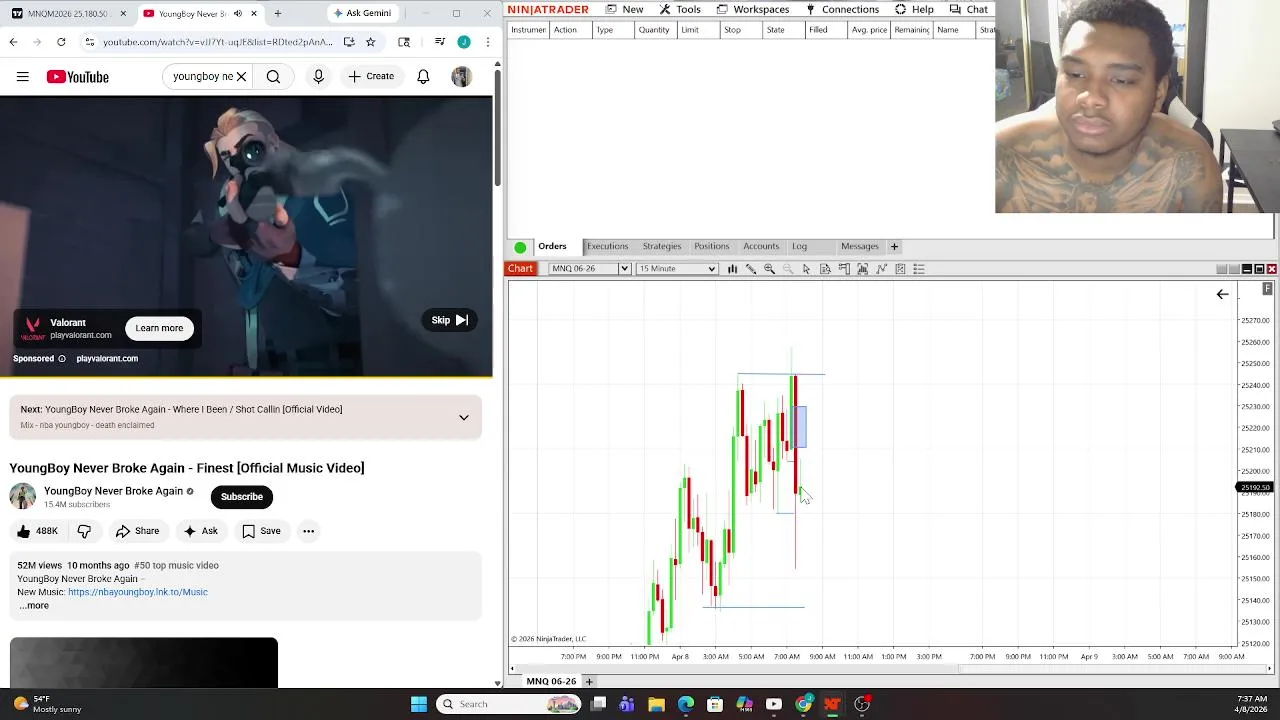Select the cursor pointer tool in chart toolbar
This screenshot has width=1280, height=720.
(x=806, y=269)
